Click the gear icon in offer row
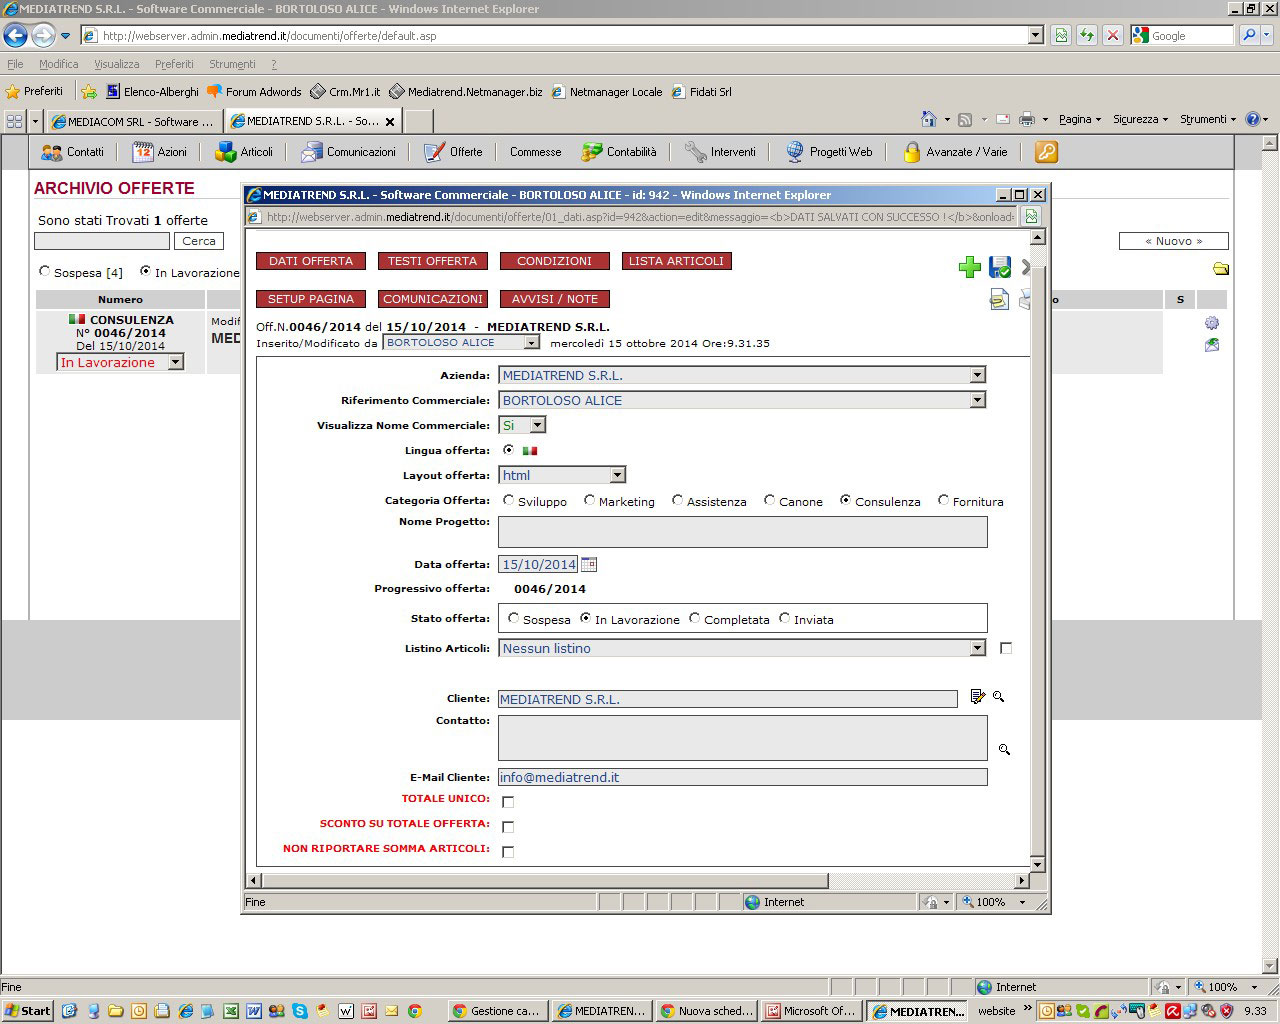The height and width of the screenshot is (1024, 1280). pos(1212,323)
